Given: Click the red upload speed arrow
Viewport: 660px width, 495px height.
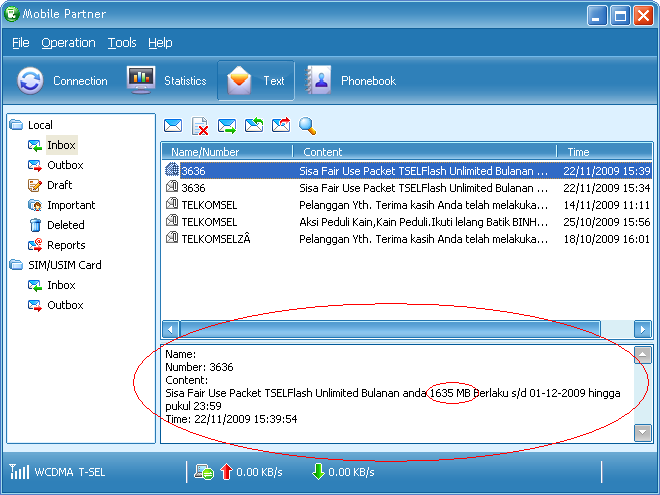Looking at the screenshot, I should click(226, 471).
